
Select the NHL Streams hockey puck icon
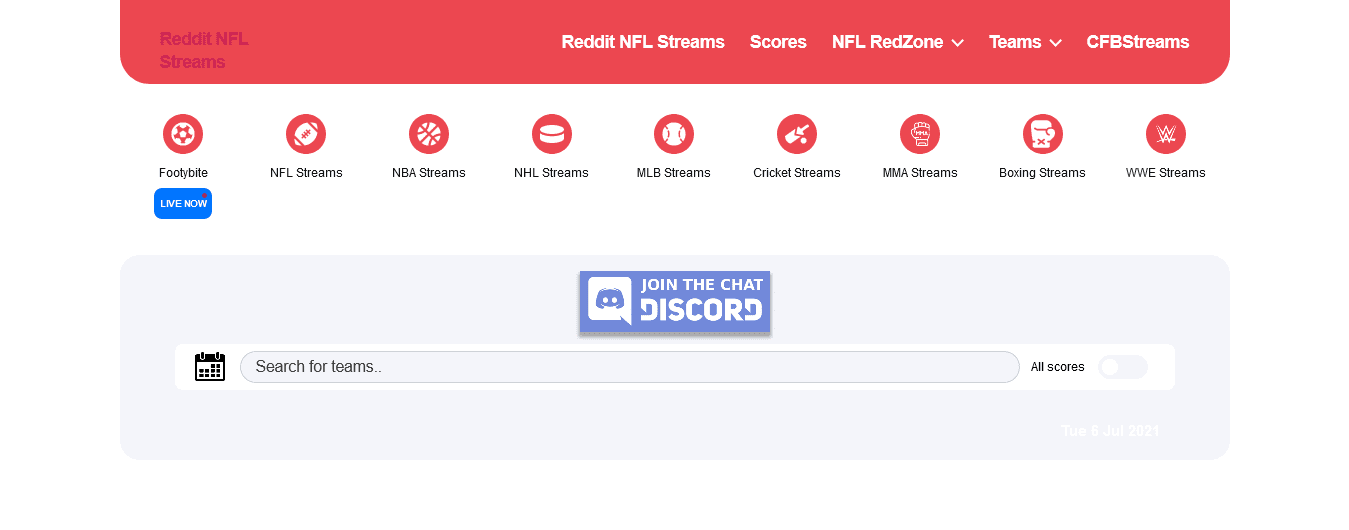click(x=551, y=134)
